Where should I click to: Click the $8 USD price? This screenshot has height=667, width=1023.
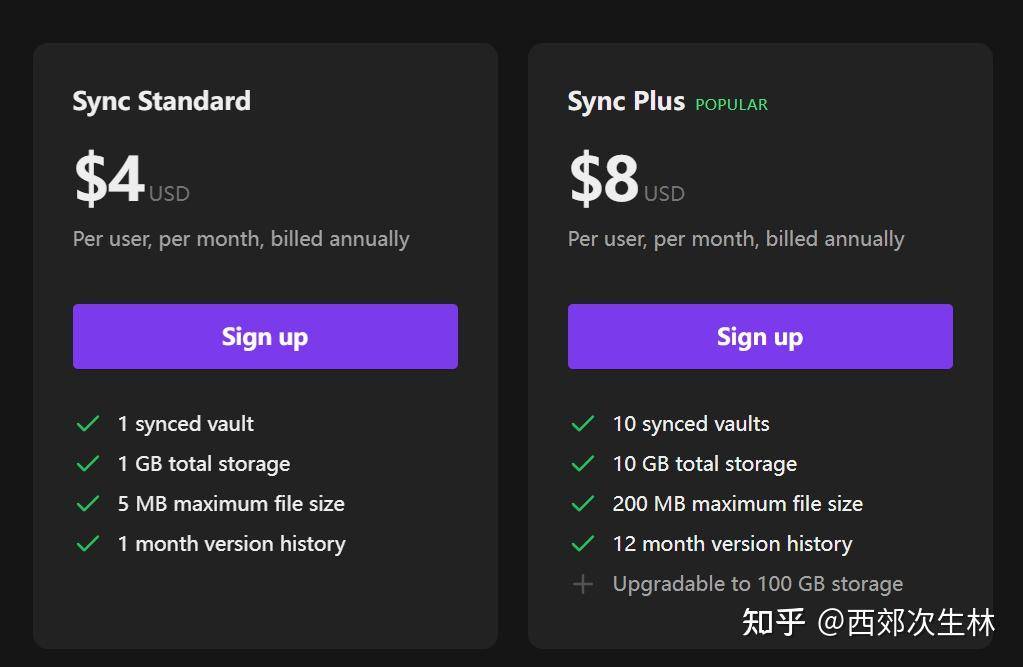pos(626,178)
